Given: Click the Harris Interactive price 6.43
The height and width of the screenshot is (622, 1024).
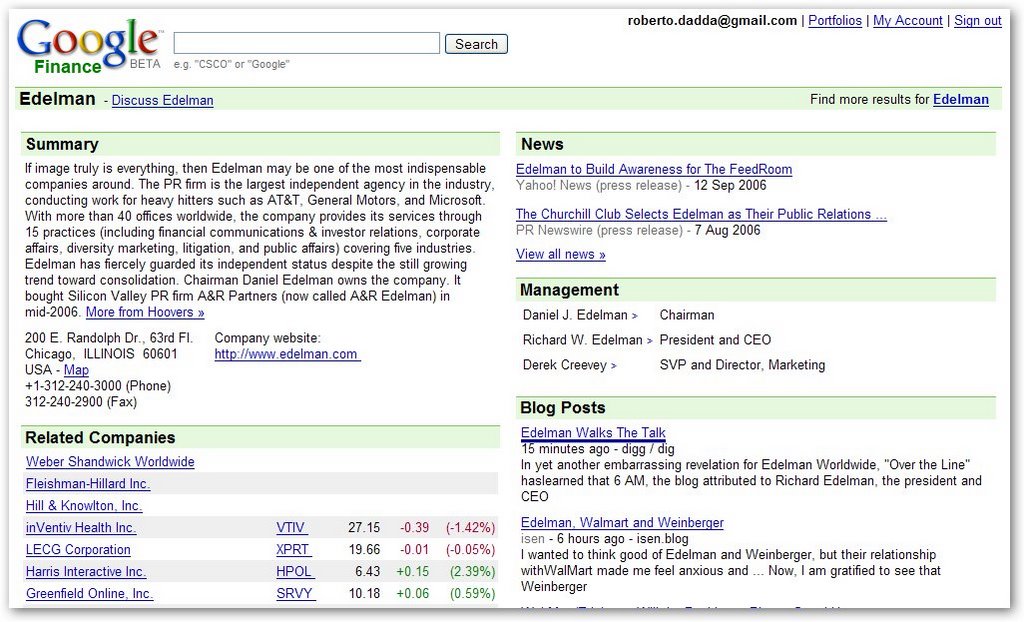Looking at the screenshot, I should [368, 572].
